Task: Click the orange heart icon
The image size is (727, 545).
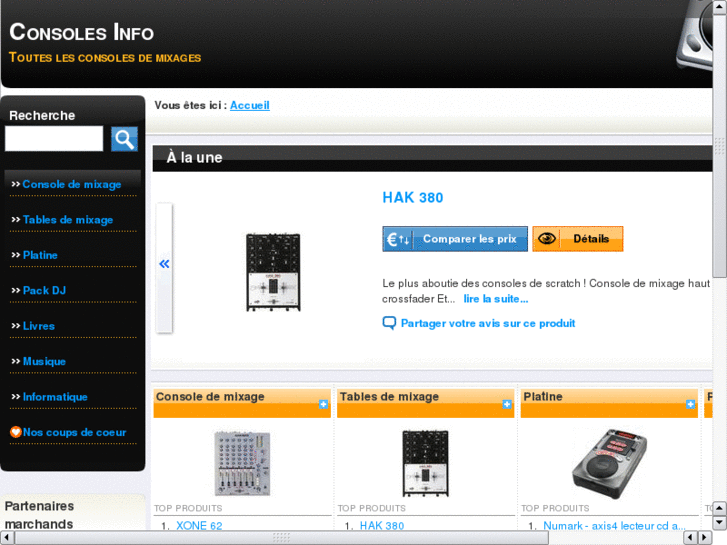Action: tap(15, 432)
